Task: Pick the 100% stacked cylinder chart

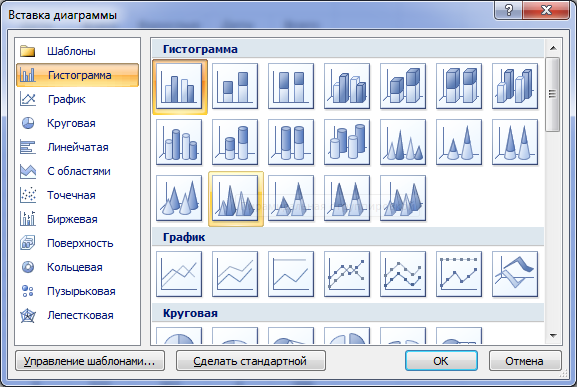Action: coord(291,142)
